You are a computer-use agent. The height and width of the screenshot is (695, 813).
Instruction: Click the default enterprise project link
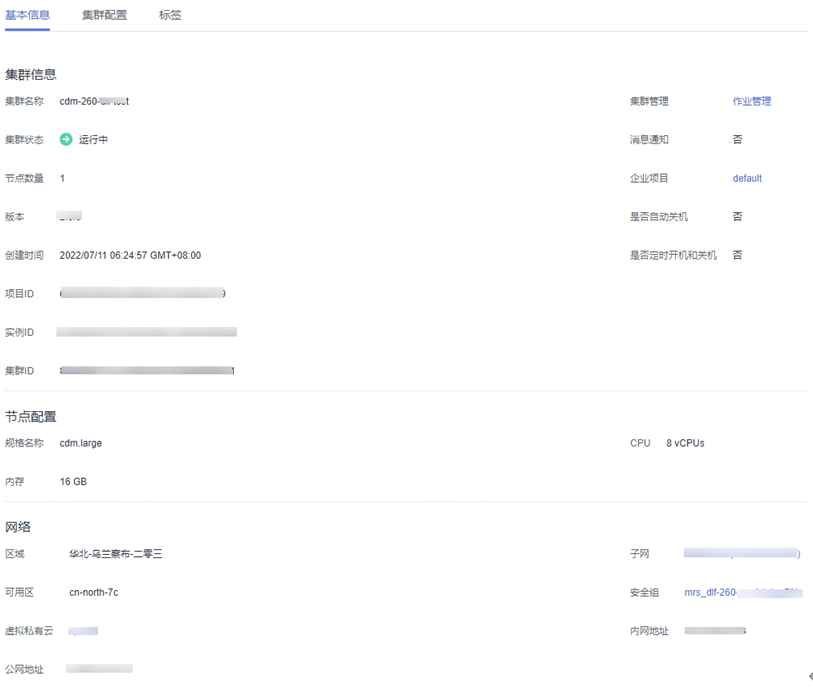(746, 178)
